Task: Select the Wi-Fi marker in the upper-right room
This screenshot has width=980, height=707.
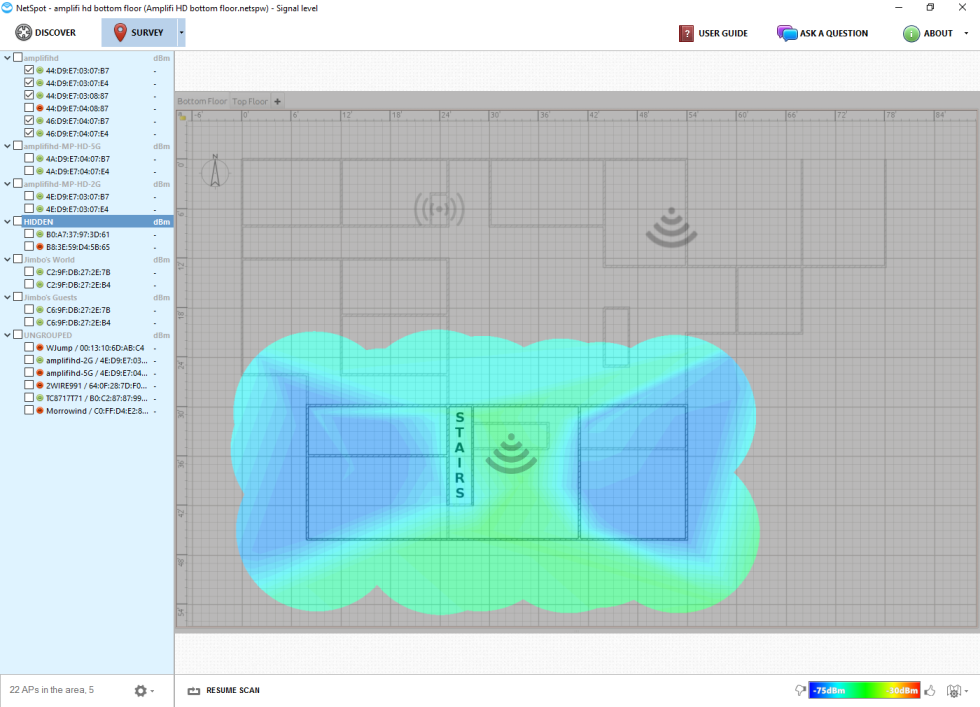Action: [671, 227]
